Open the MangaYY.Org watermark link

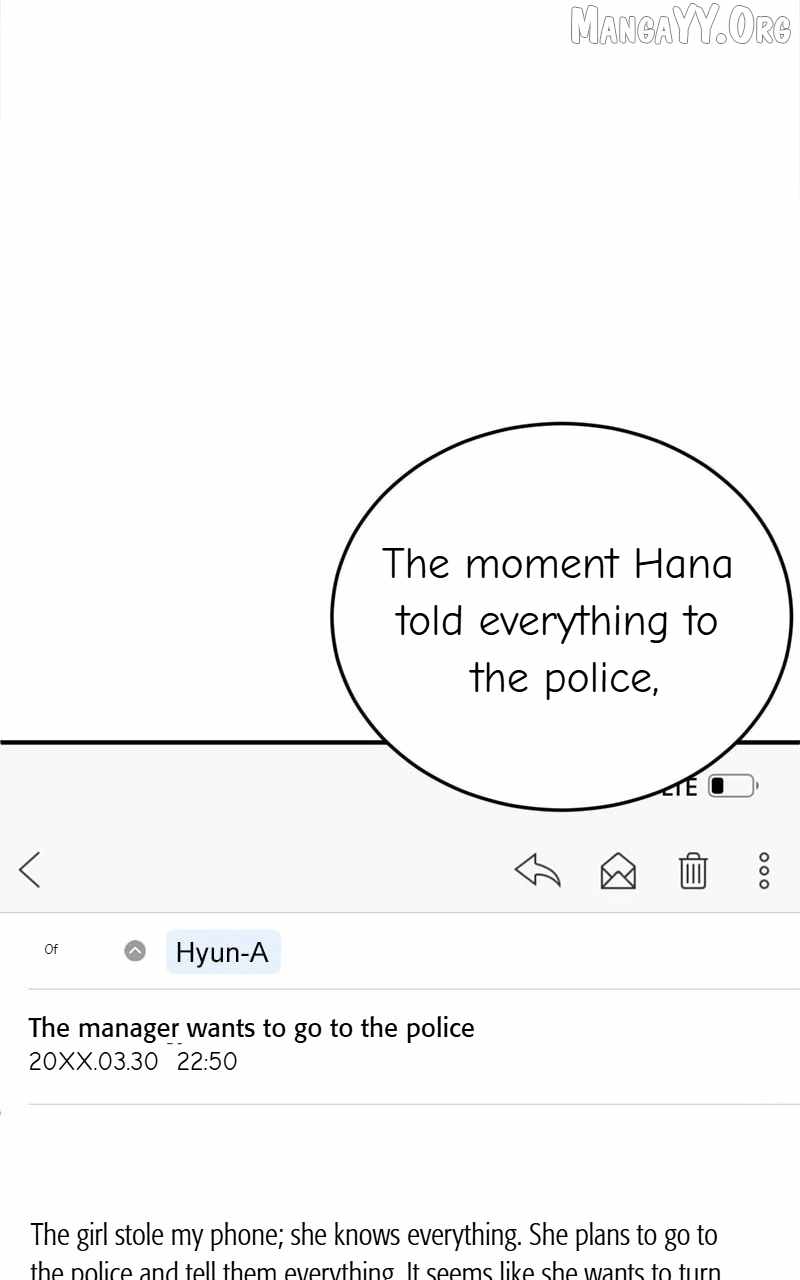(681, 25)
